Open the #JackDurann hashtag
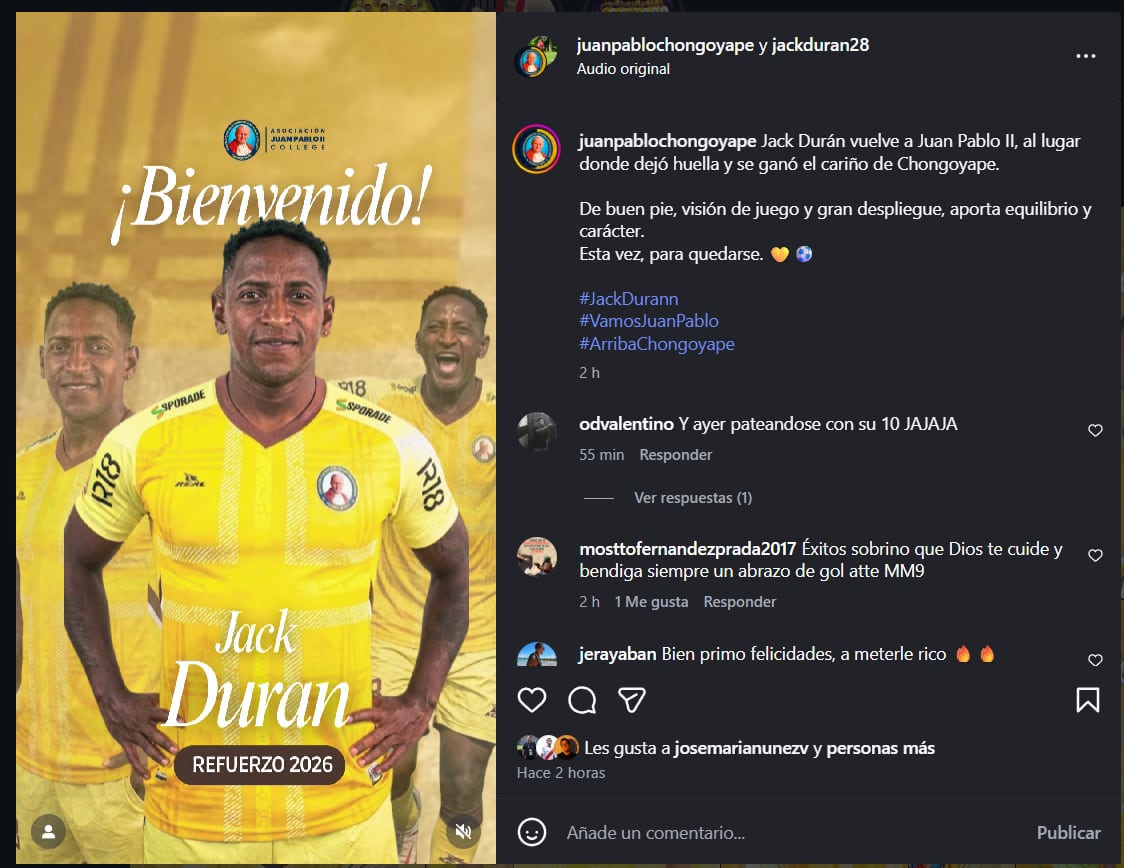The height and width of the screenshot is (868, 1124). coord(629,298)
